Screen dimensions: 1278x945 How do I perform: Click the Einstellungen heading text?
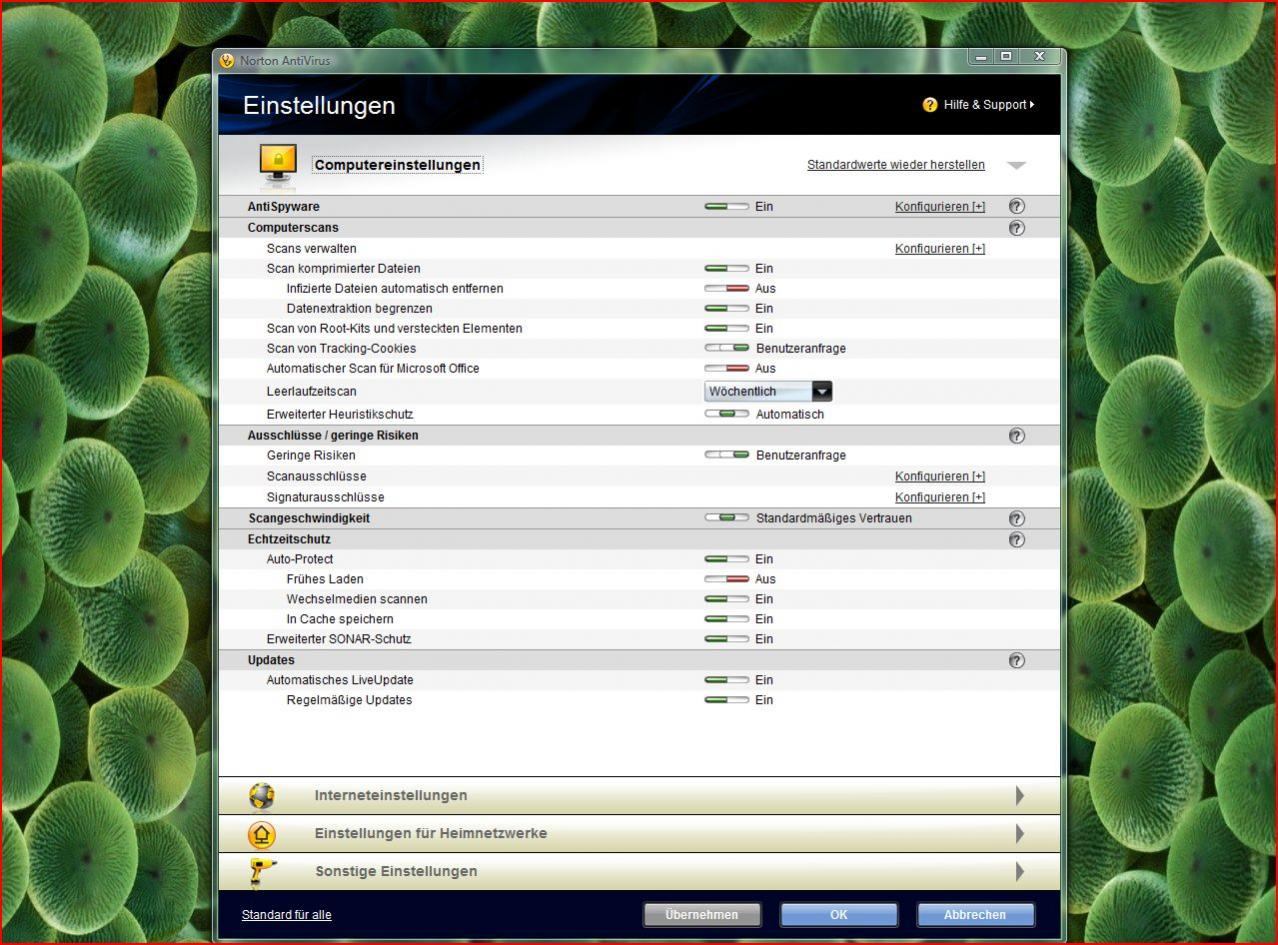click(319, 106)
